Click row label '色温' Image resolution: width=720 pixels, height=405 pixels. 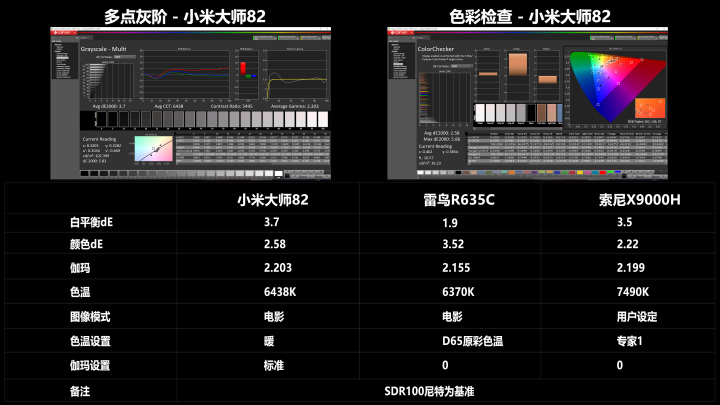pos(80,292)
